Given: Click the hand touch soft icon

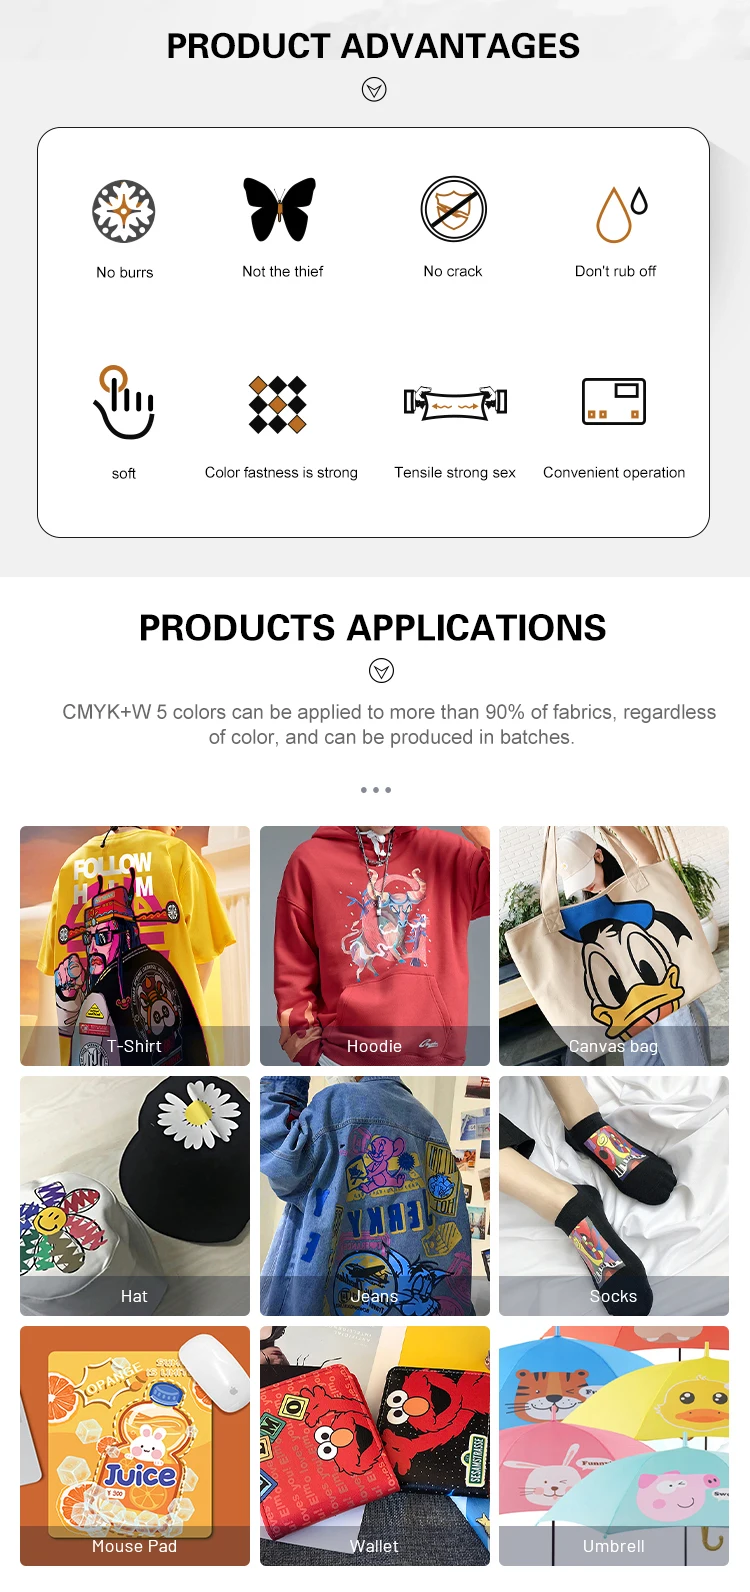Looking at the screenshot, I should (123, 402).
